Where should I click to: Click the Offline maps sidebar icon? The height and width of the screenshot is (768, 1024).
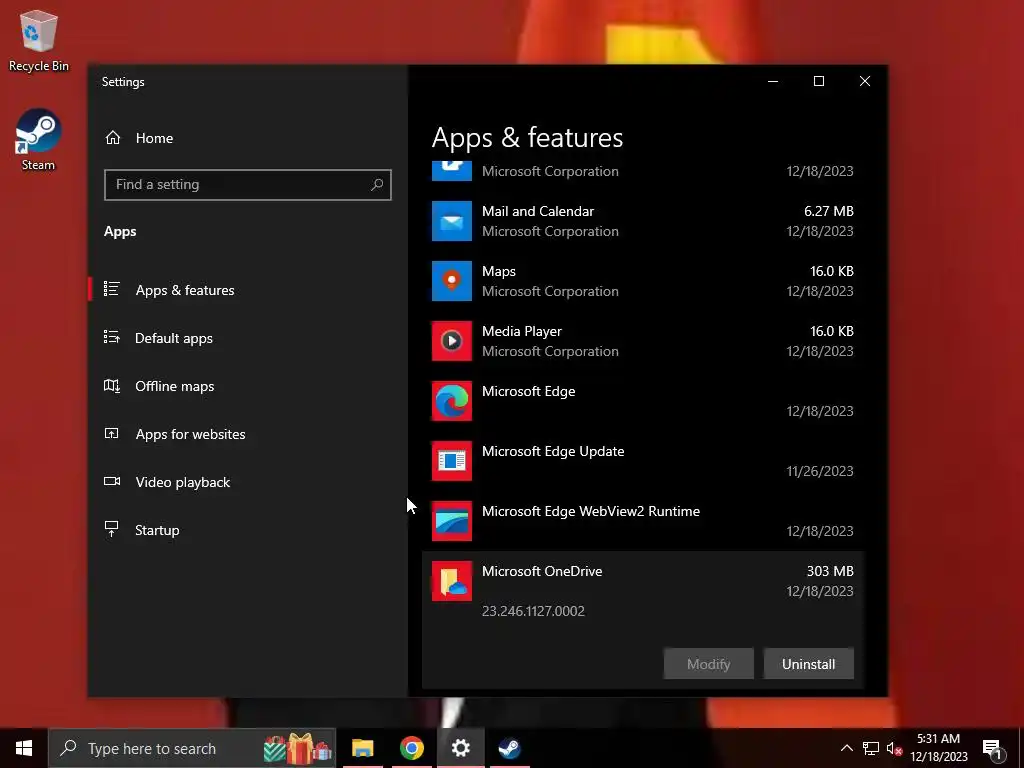click(x=112, y=386)
